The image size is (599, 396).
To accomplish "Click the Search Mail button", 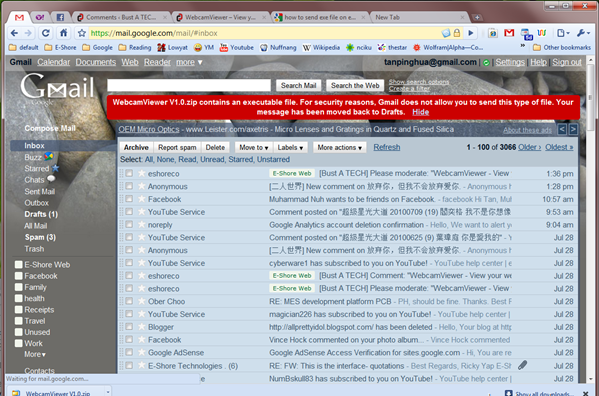I will pos(298,86).
